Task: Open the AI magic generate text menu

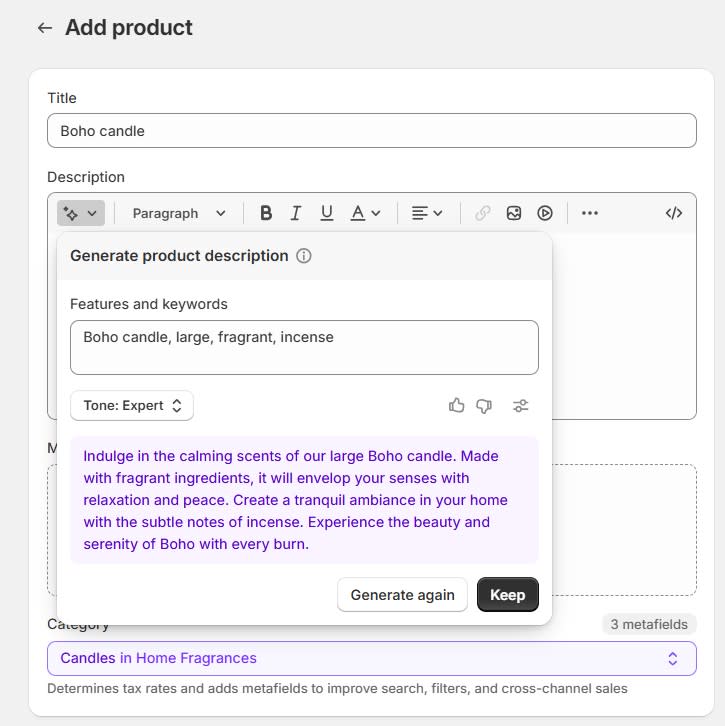Action: click(80, 213)
